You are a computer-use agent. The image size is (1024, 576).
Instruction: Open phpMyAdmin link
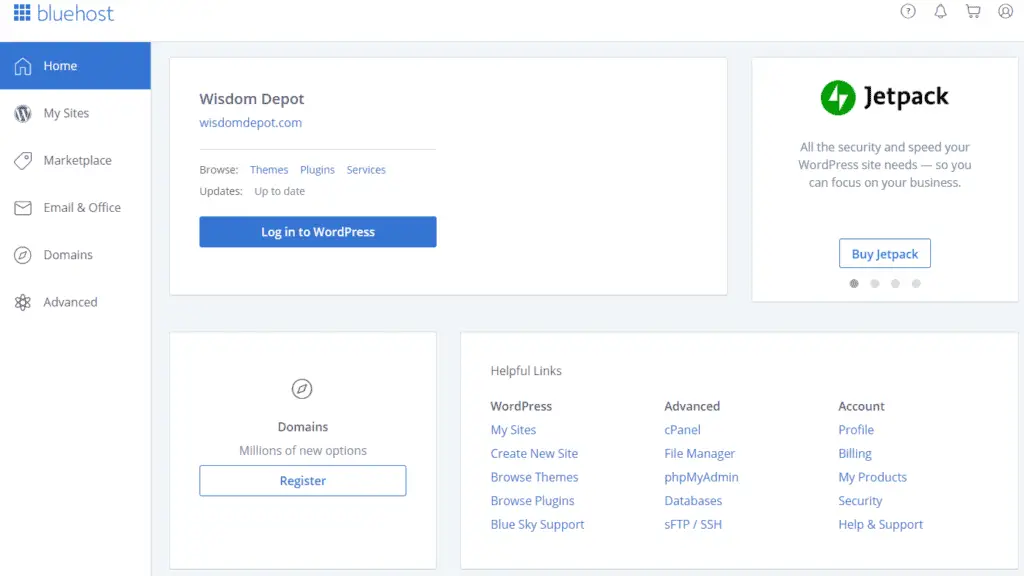pyautogui.click(x=701, y=477)
